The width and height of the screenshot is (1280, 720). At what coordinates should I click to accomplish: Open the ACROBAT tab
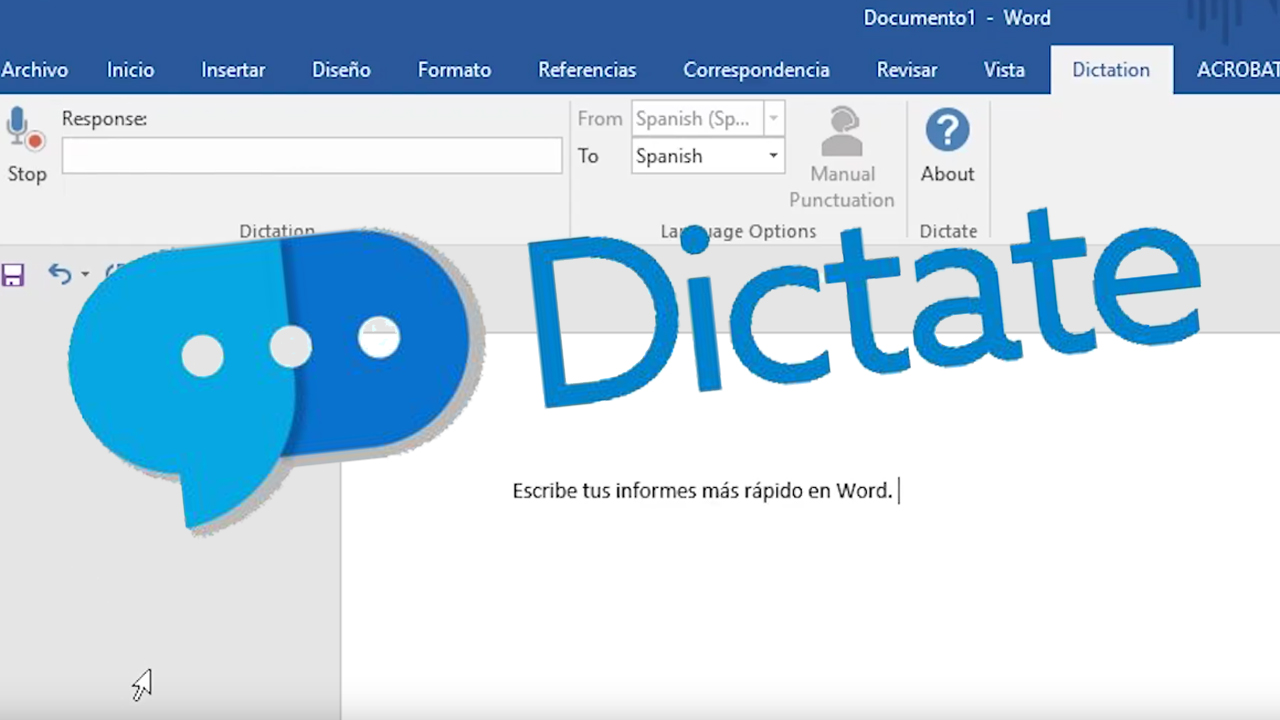point(1238,70)
